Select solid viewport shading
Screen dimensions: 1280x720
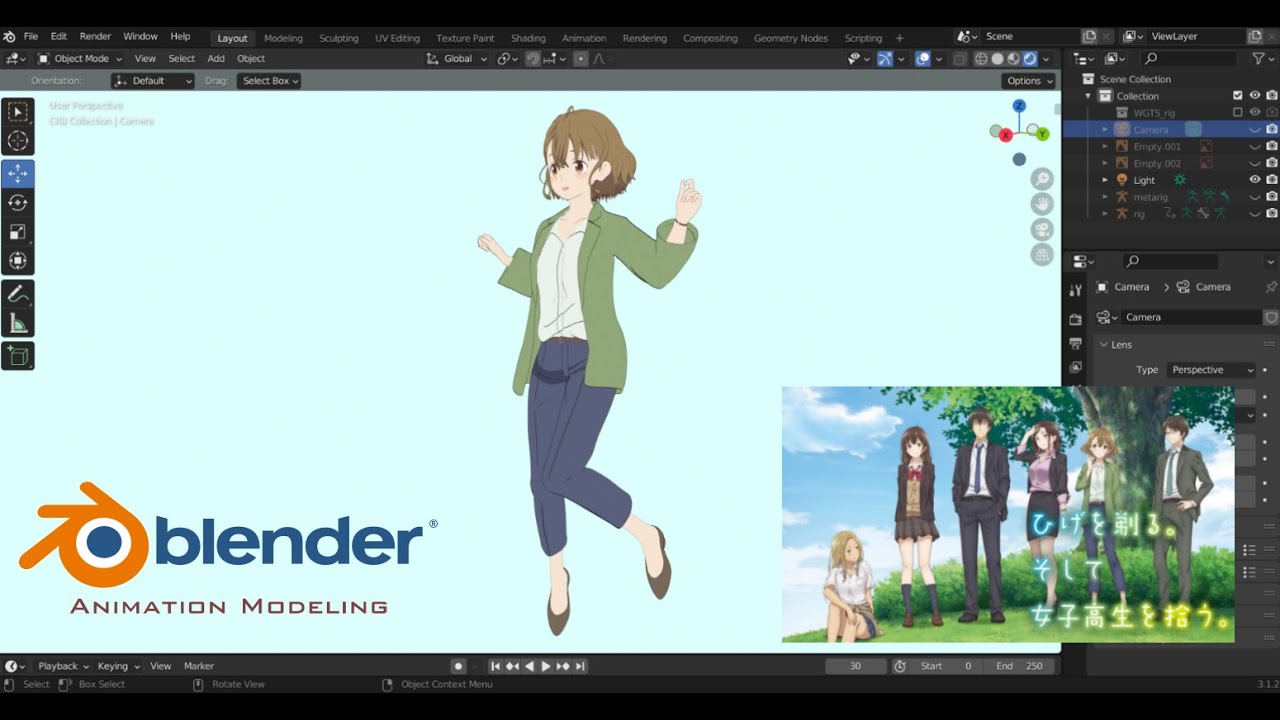click(x=997, y=59)
